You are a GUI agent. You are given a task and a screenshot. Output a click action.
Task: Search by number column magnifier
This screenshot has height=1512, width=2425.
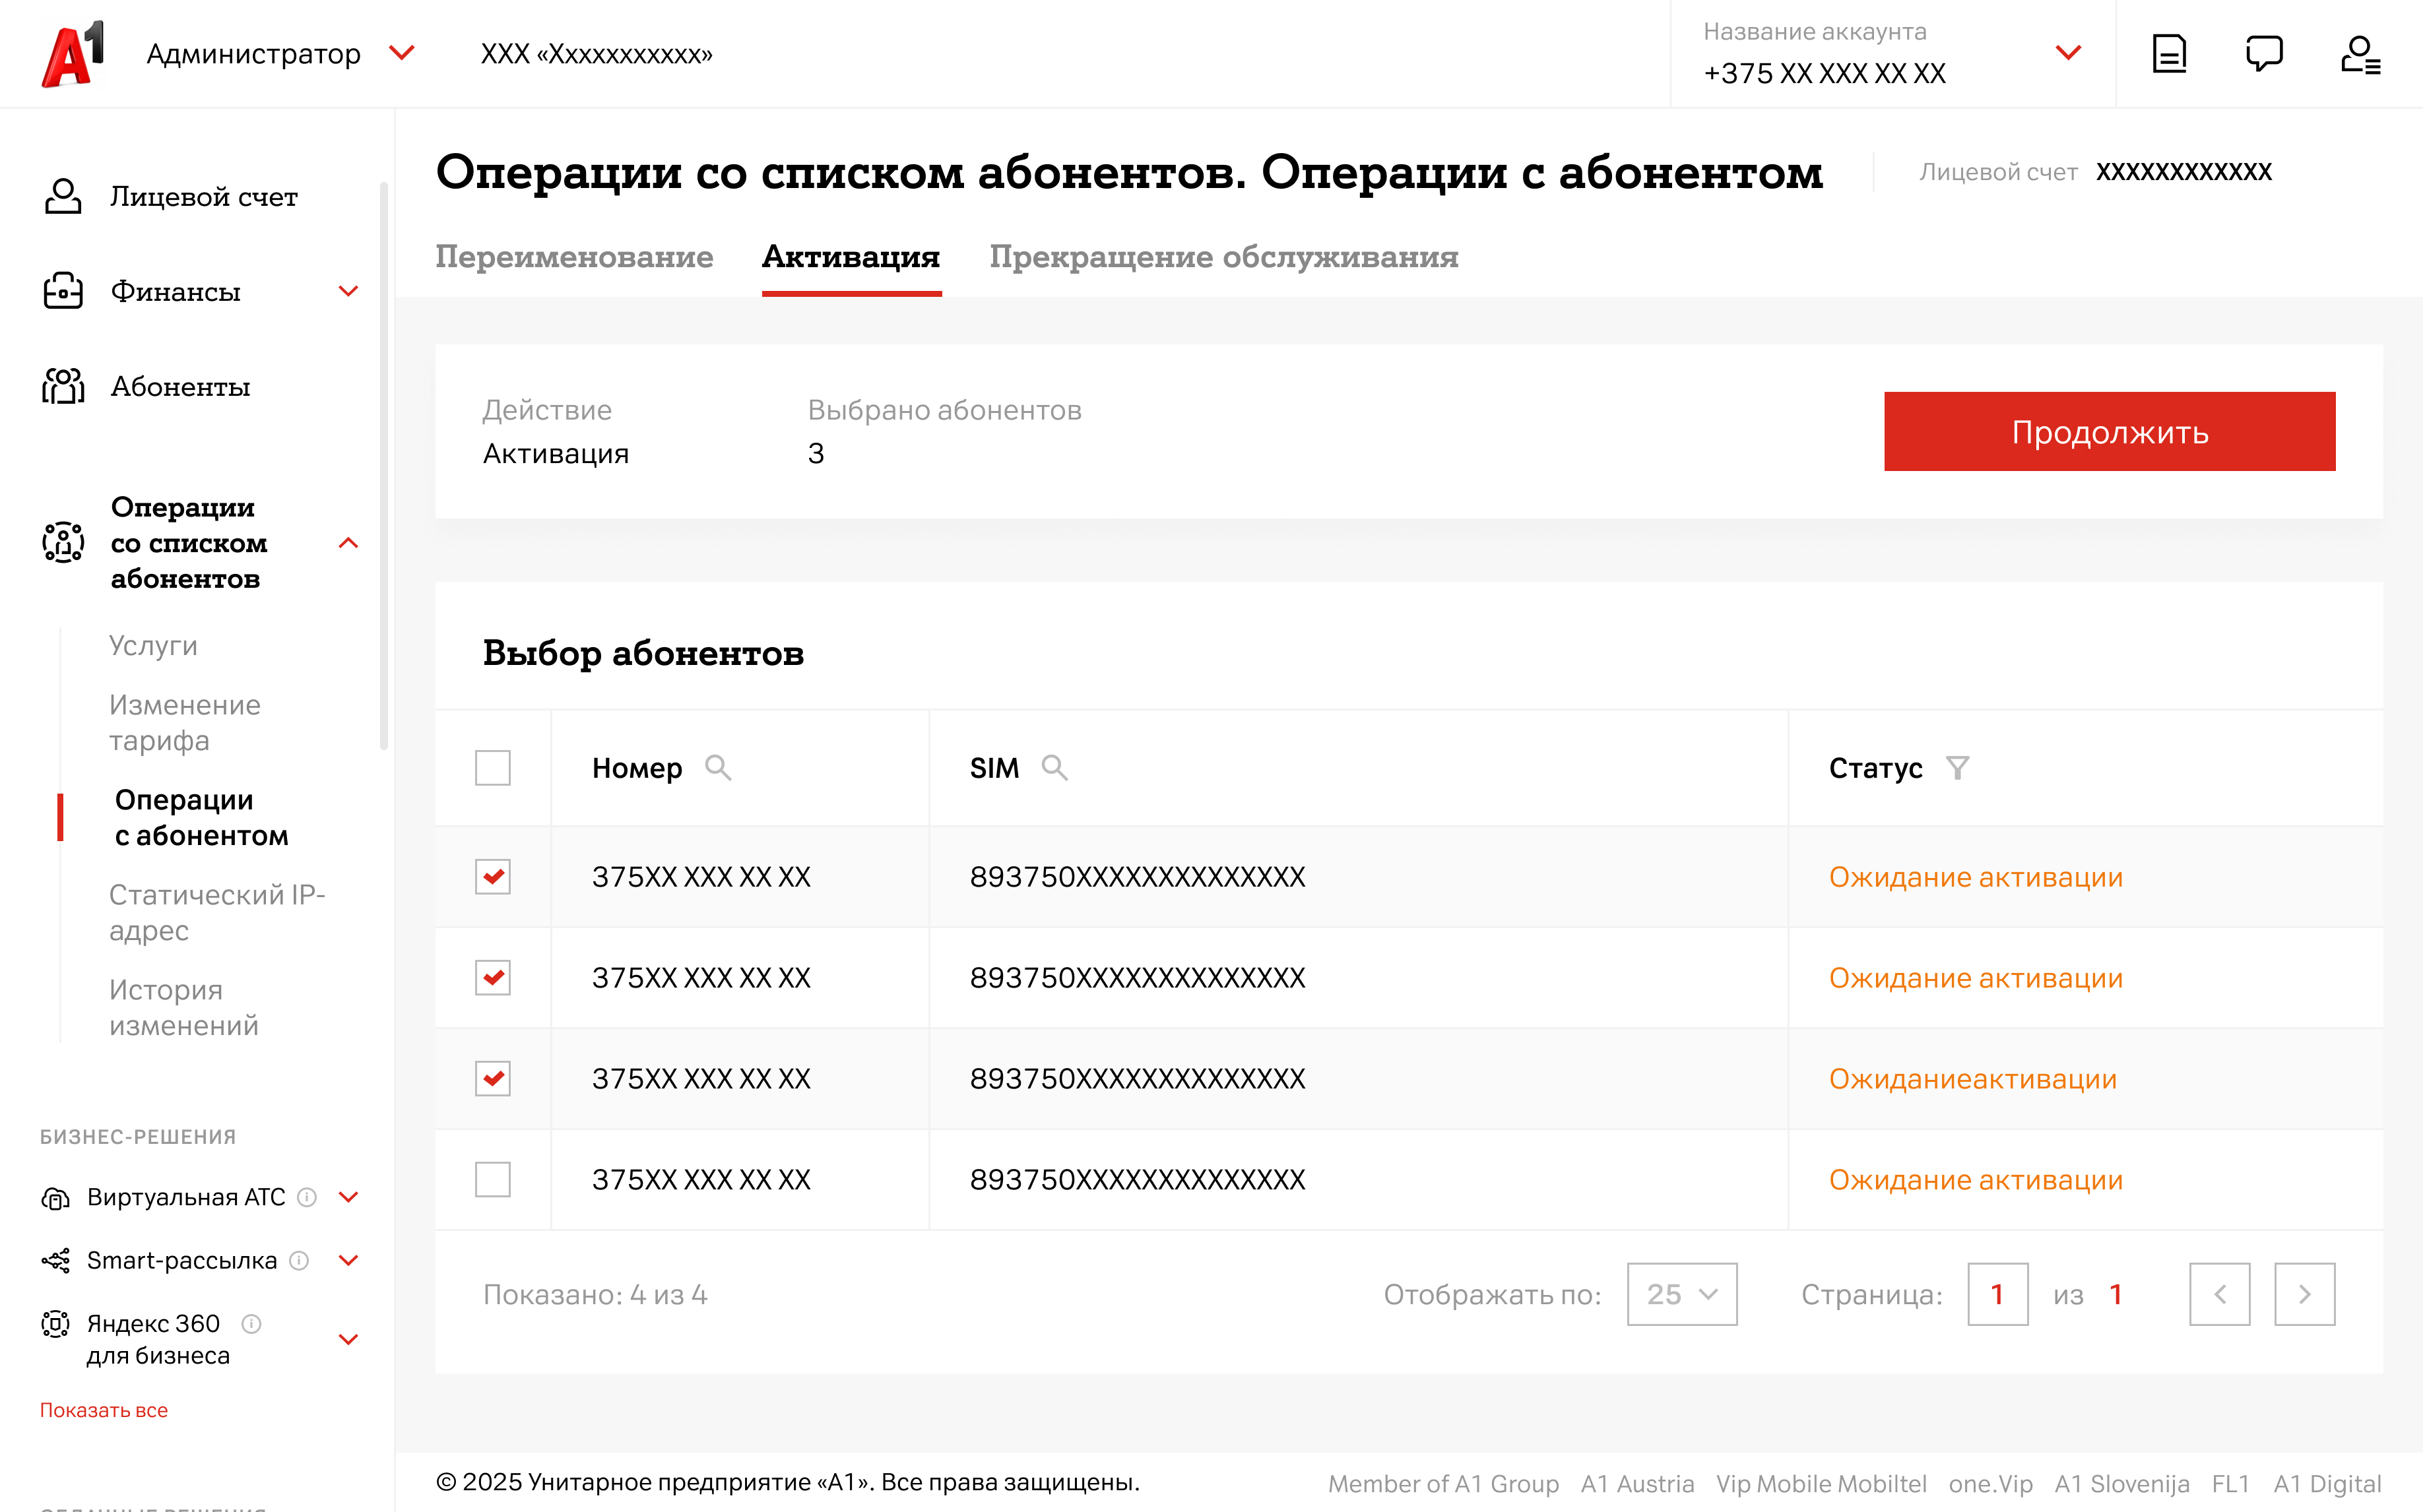[x=718, y=768]
